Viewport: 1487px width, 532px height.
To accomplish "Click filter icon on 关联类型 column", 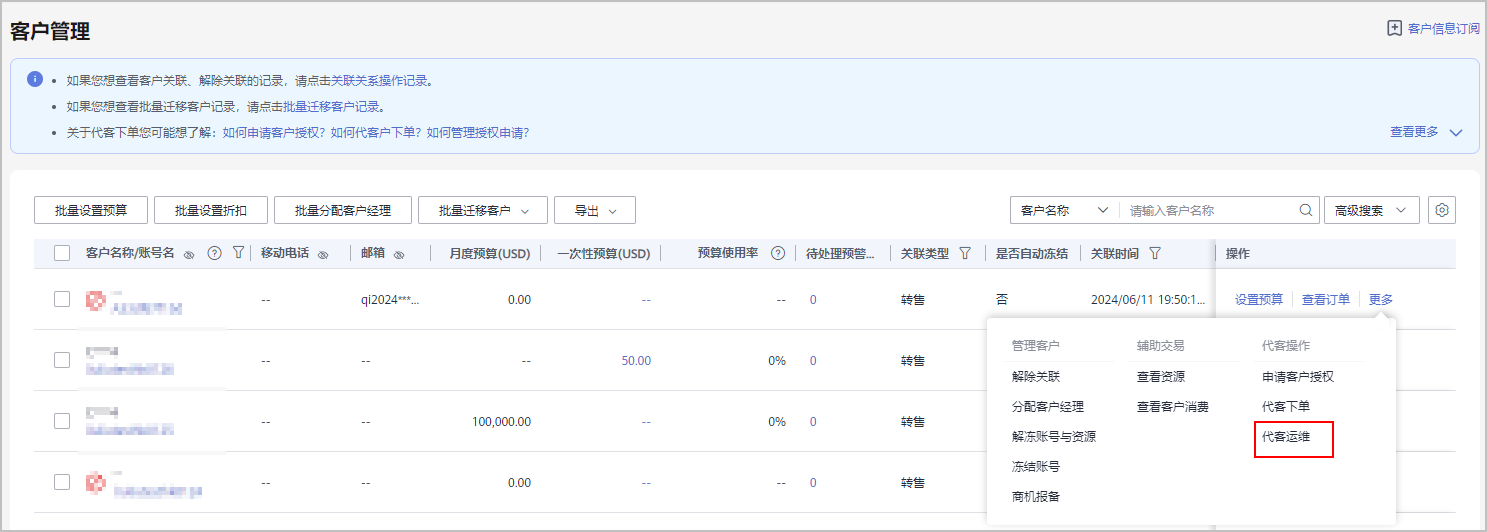I will tap(965, 254).
